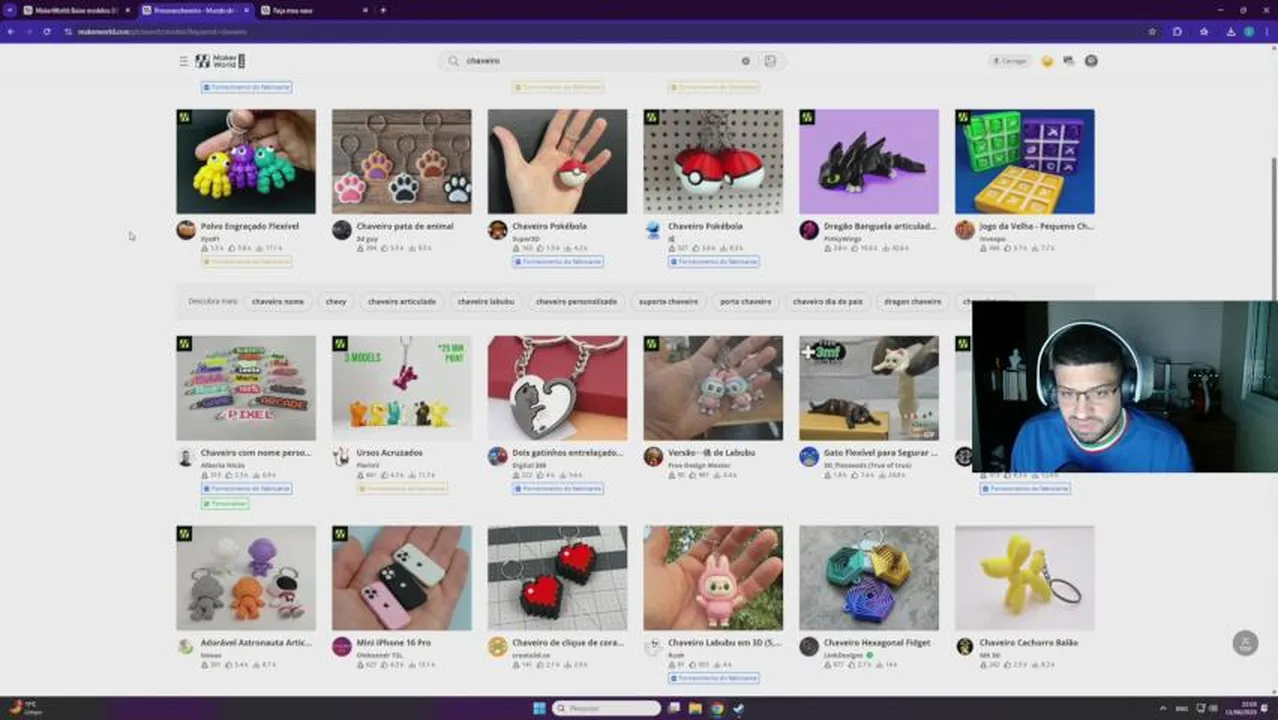Open Polvo Engraçado Flexível thumbnail
The width and height of the screenshot is (1278, 720).
(246, 161)
